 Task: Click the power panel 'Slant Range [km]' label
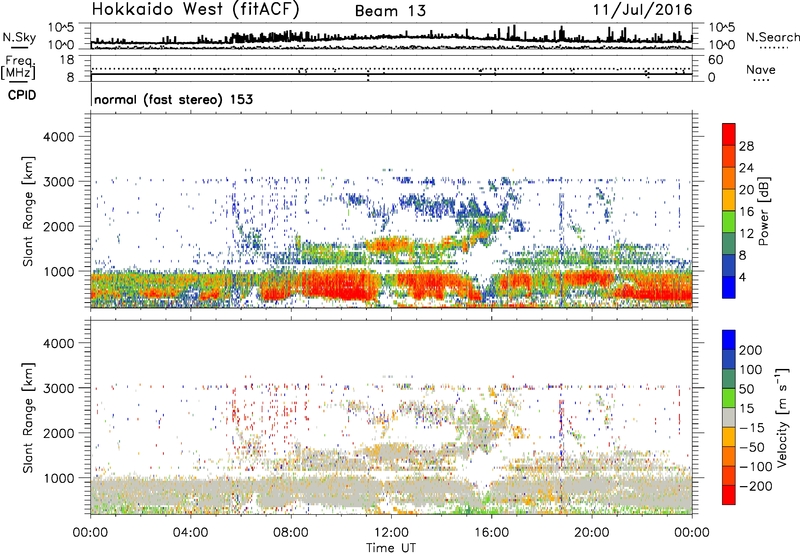point(28,211)
